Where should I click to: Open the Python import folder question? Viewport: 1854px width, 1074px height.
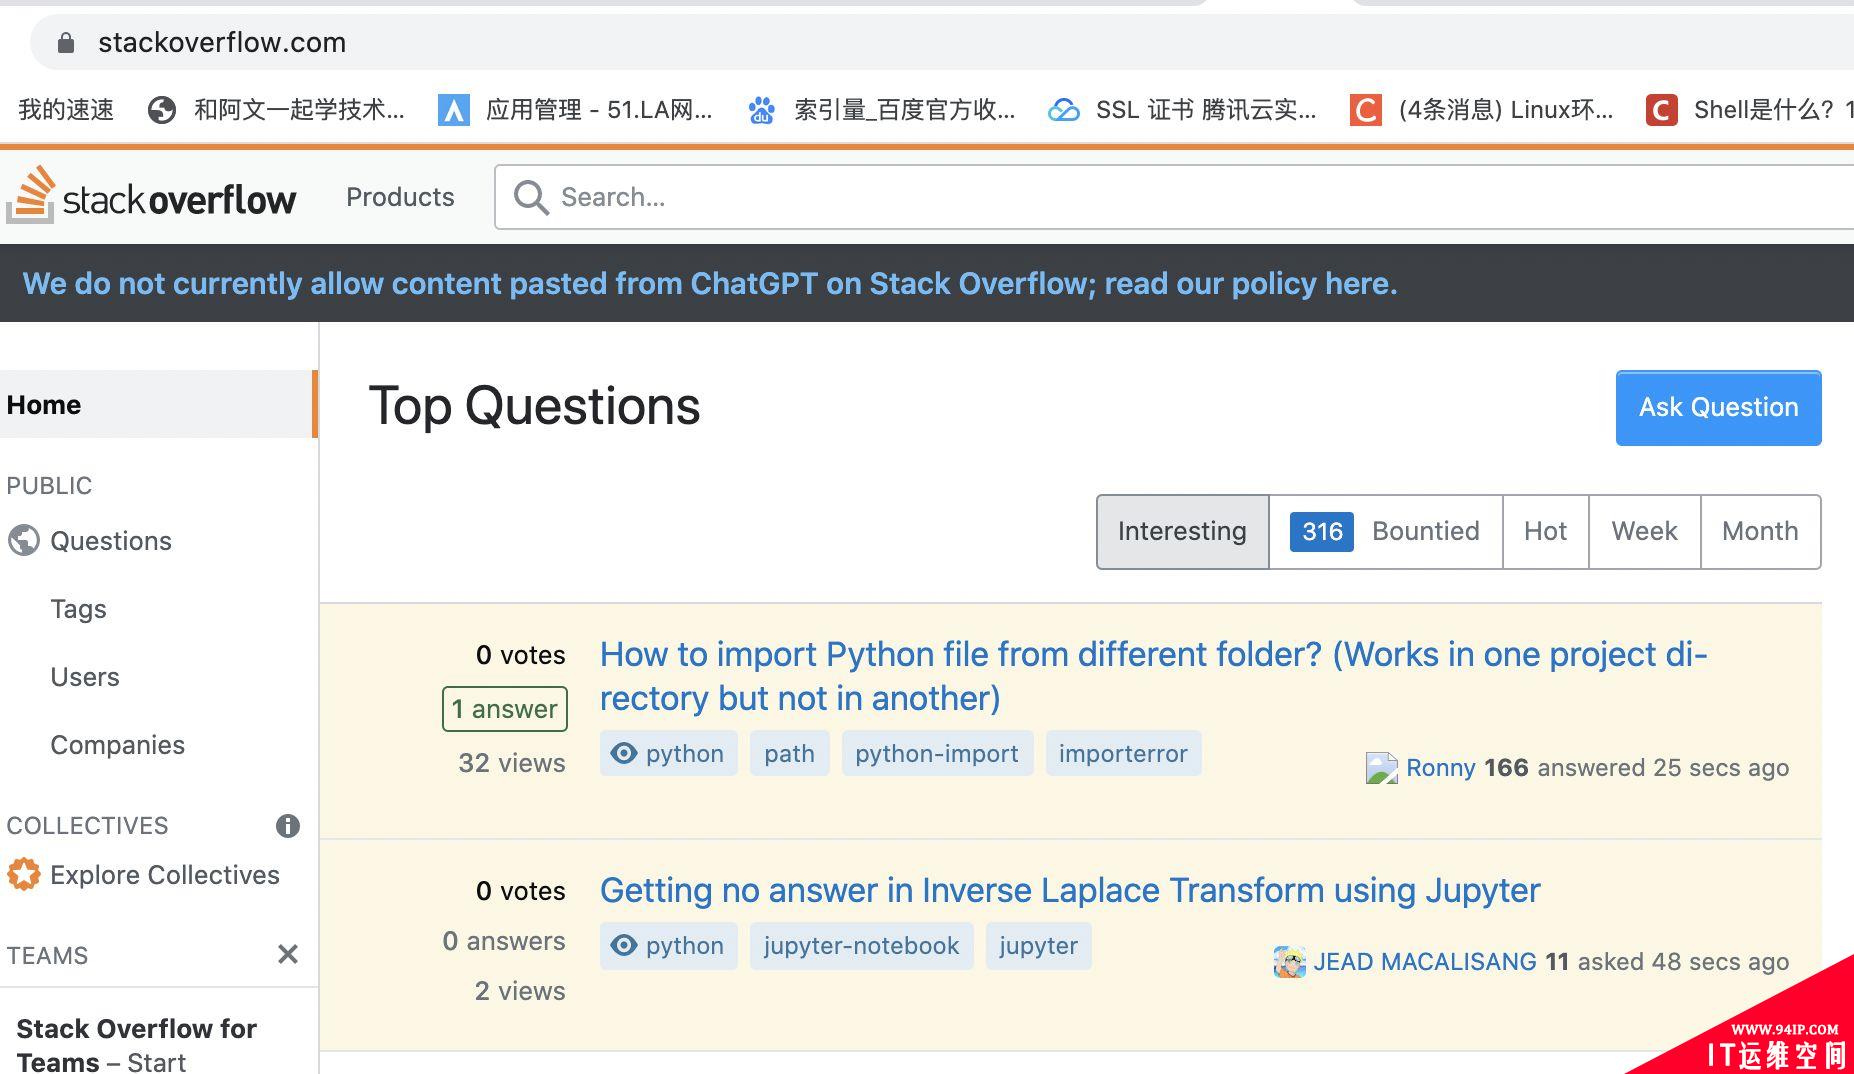point(1153,676)
